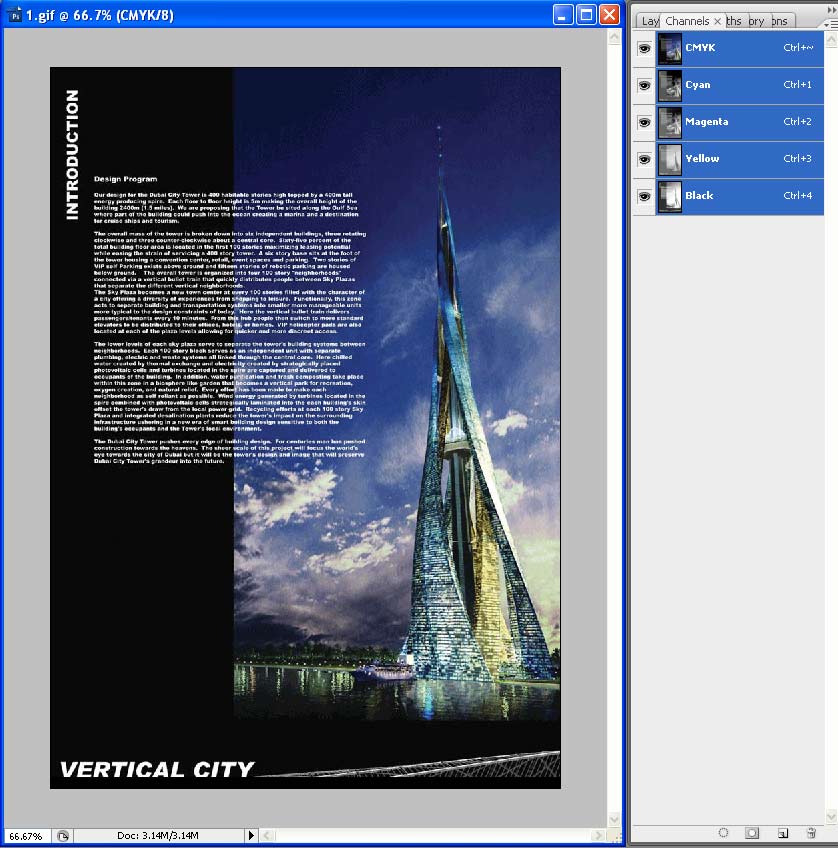Hide the Yellow channel eye icon
838x848 pixels.
(644, 159)
